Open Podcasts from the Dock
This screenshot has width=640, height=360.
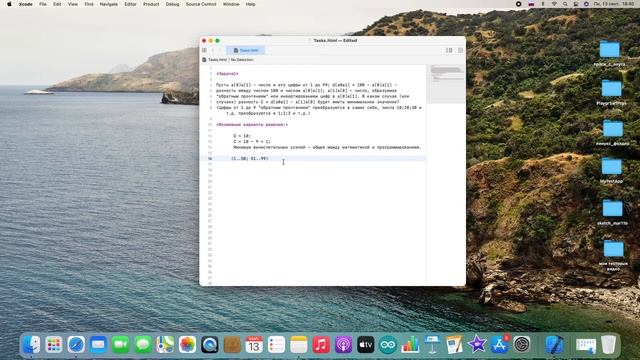(344, 345)
